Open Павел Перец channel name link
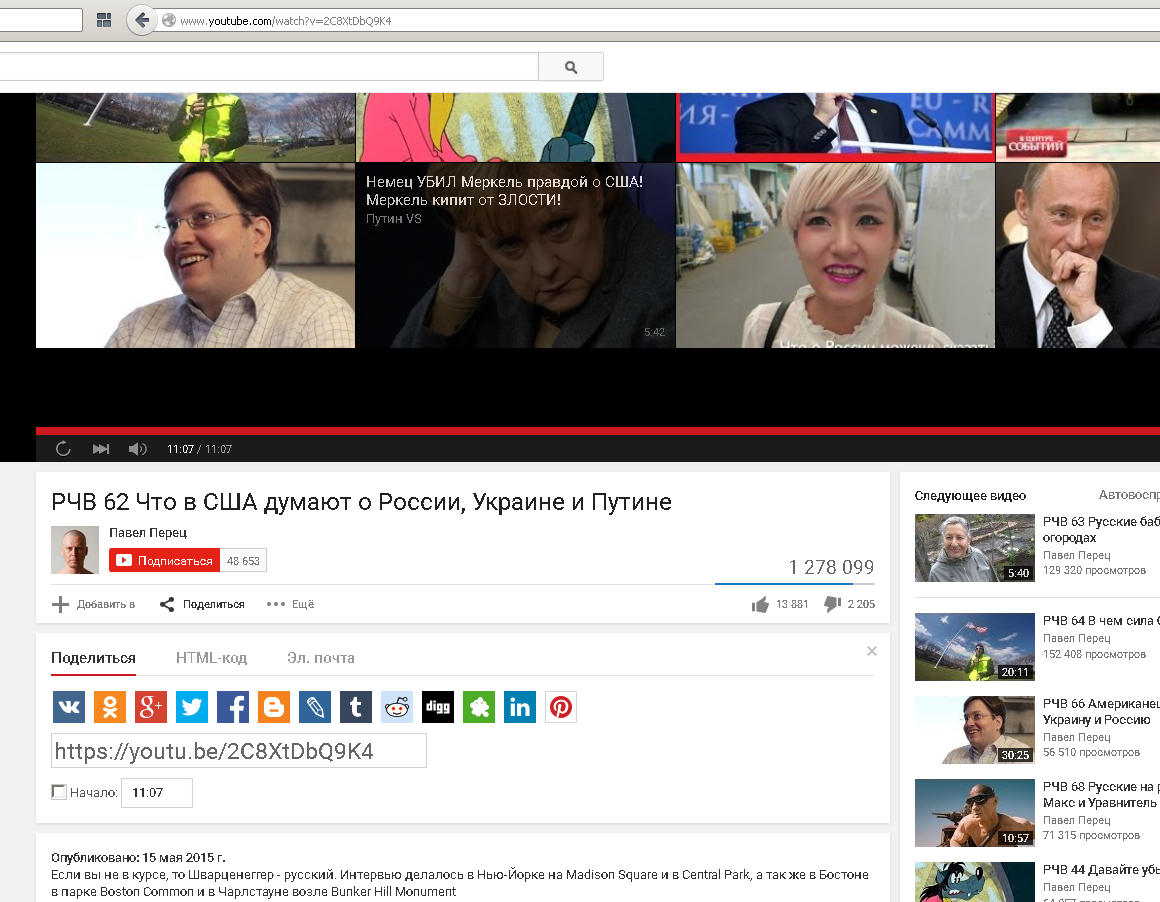 pos(148,533)
